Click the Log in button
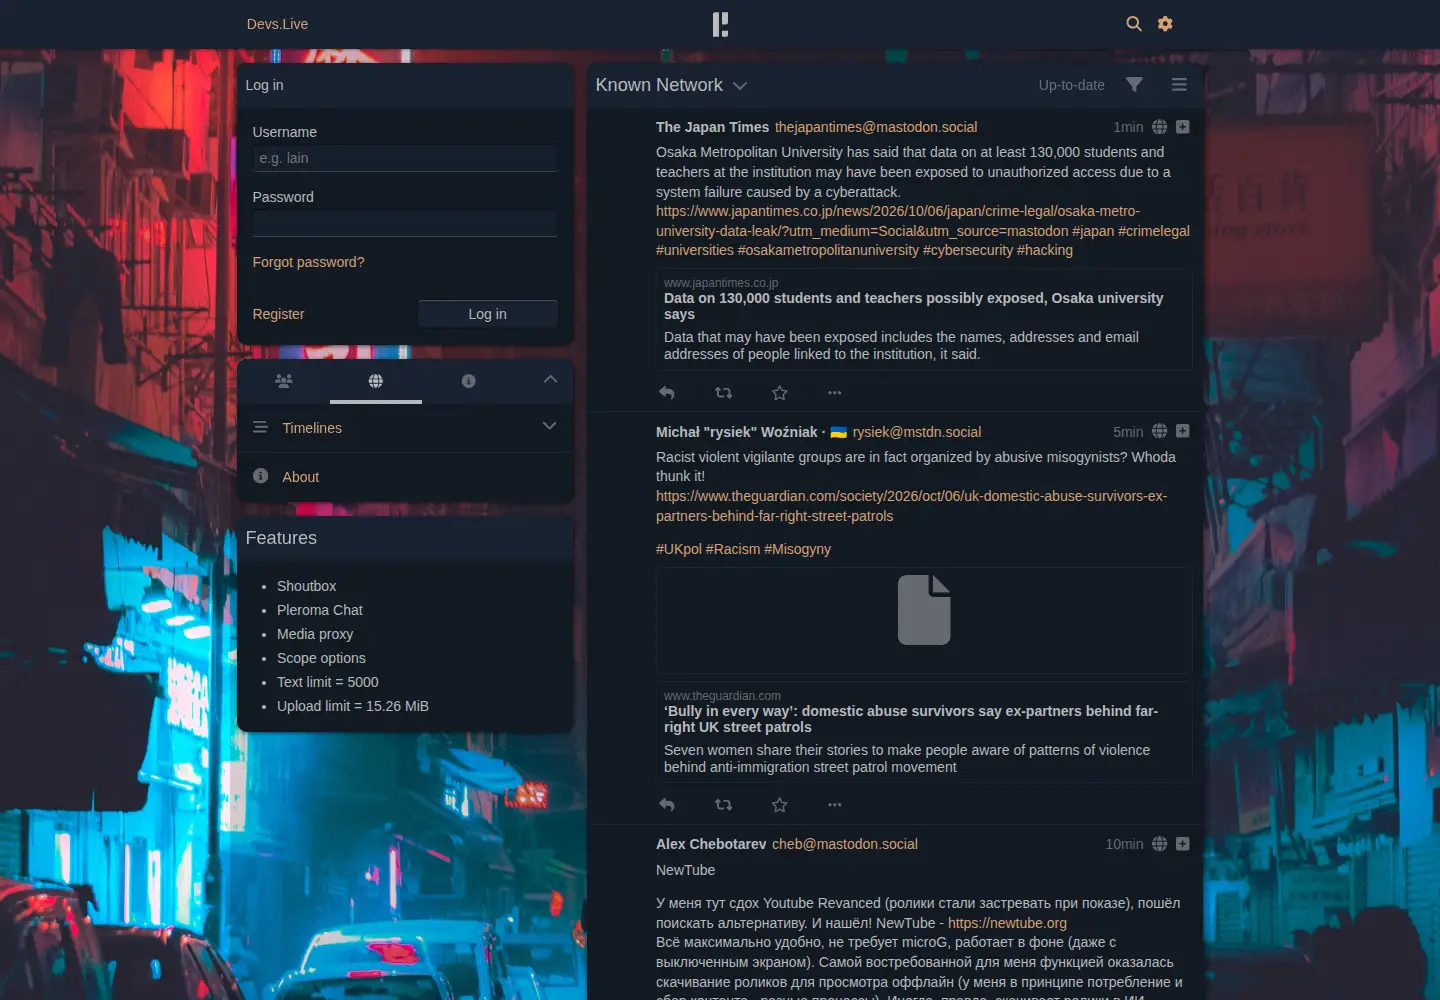1440x1000 pixels. point(488,314)
